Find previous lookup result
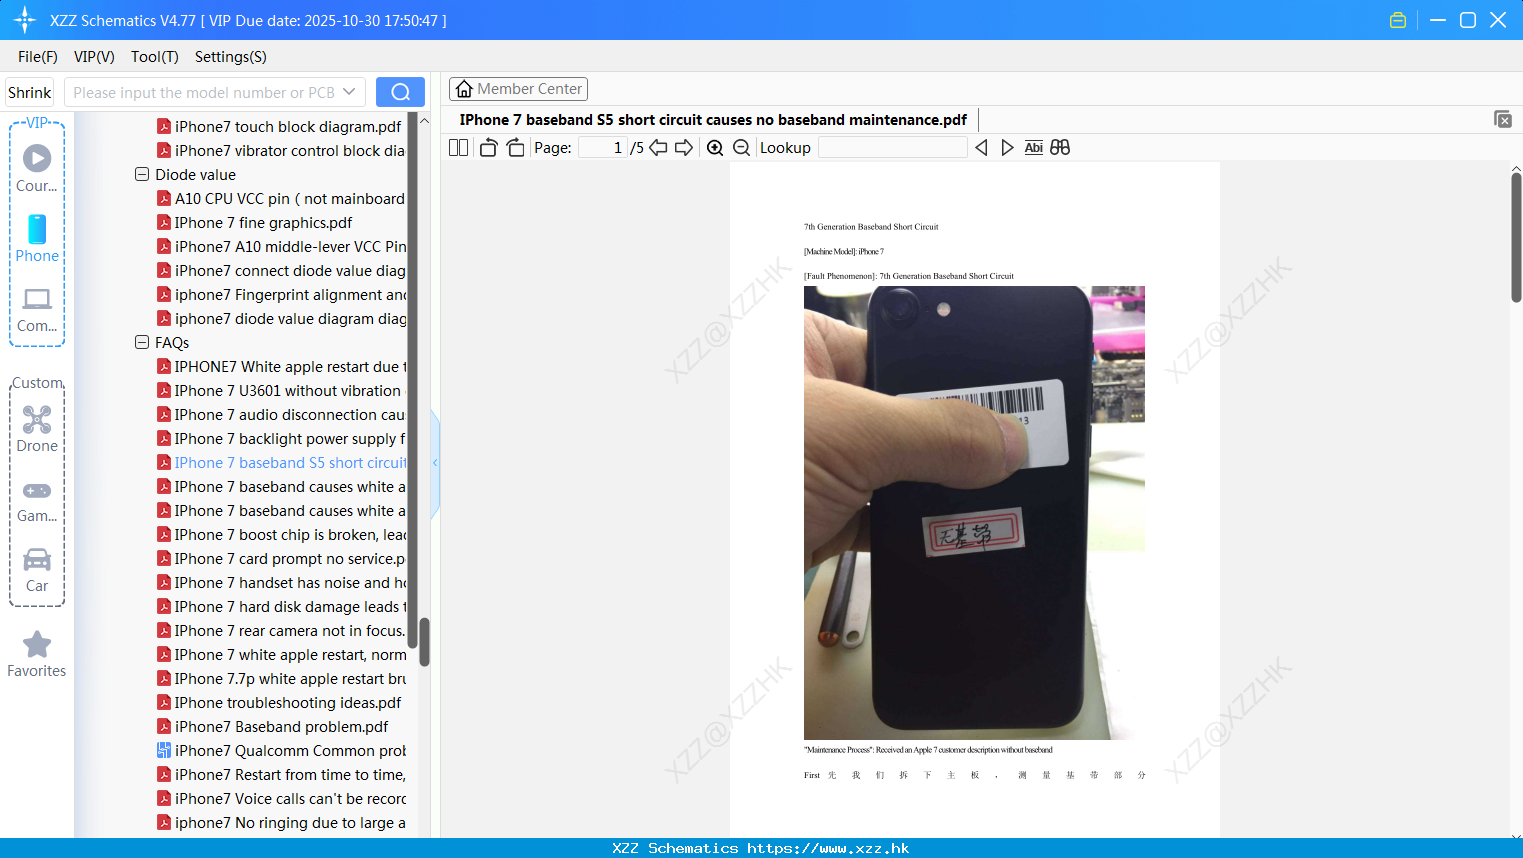The width and height of the screenshot is (1523, 858). point(981,148)
